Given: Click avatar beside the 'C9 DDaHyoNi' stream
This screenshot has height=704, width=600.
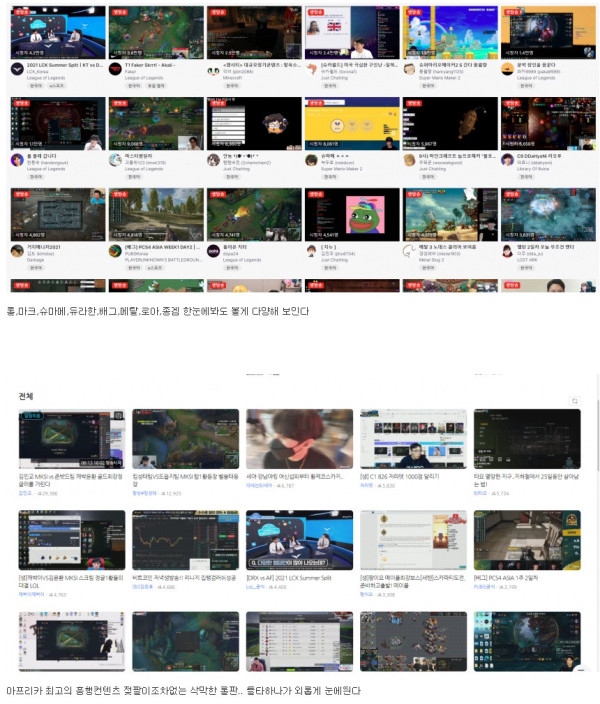Looking at the screenshot, I should (x=507, y=160).
